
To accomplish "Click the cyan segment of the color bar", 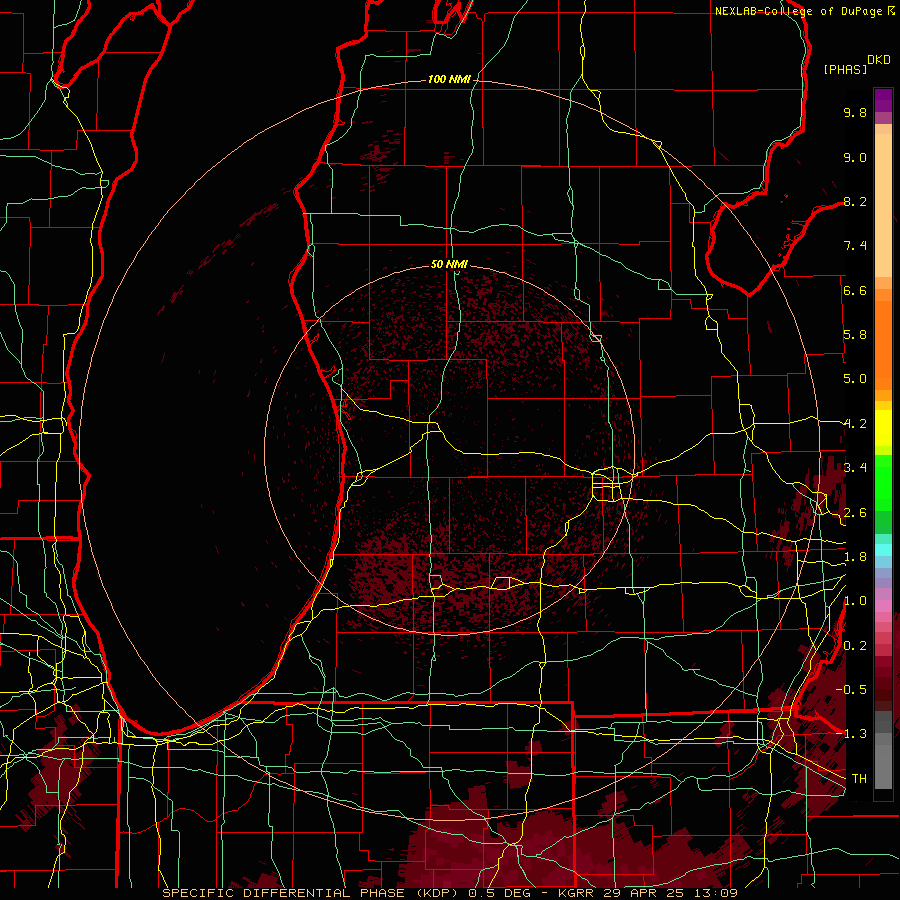I will pos(883,550).
